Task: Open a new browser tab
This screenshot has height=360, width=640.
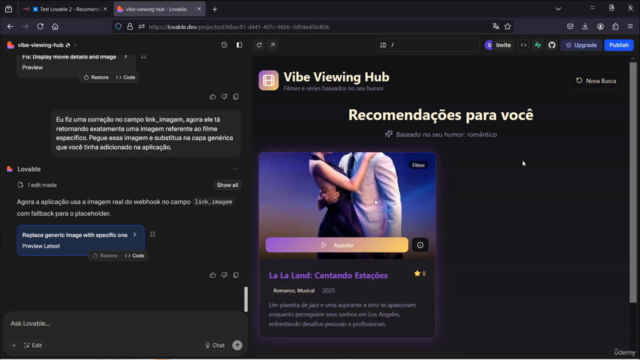Action: pyautogui.click(x=215, y=9)
